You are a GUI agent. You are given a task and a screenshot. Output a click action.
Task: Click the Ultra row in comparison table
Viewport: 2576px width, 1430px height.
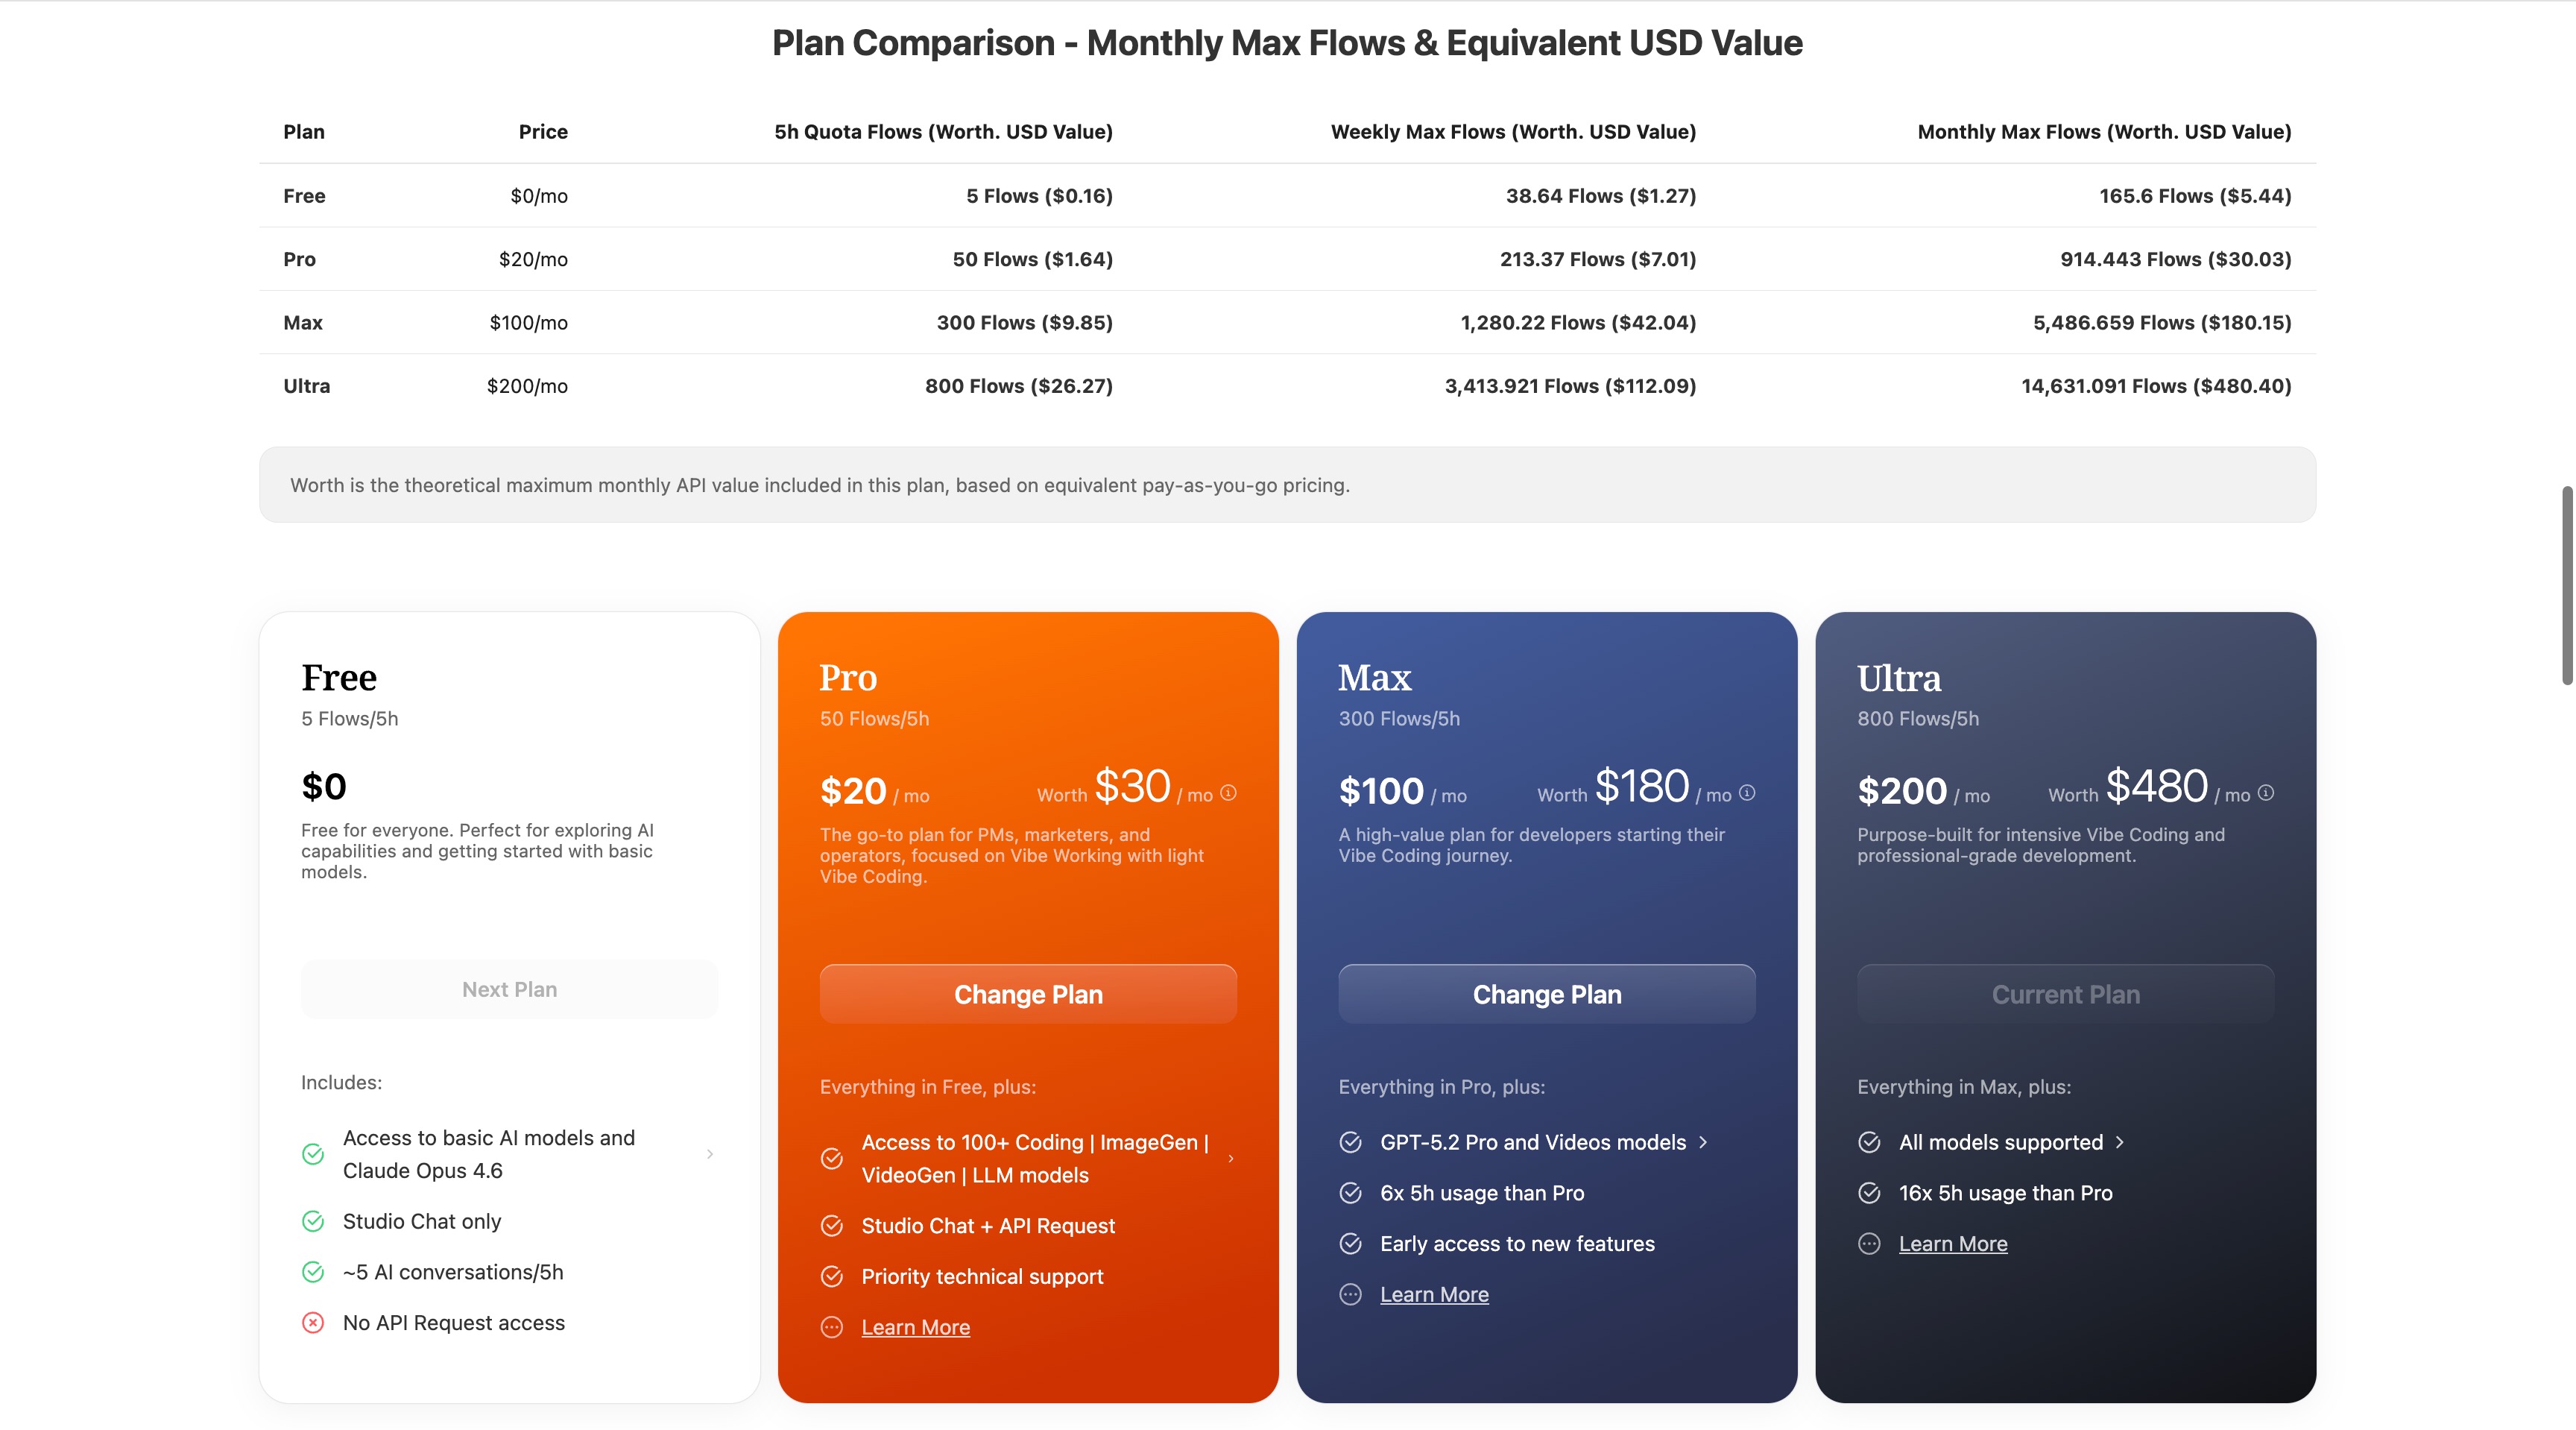coord(1287,386)
